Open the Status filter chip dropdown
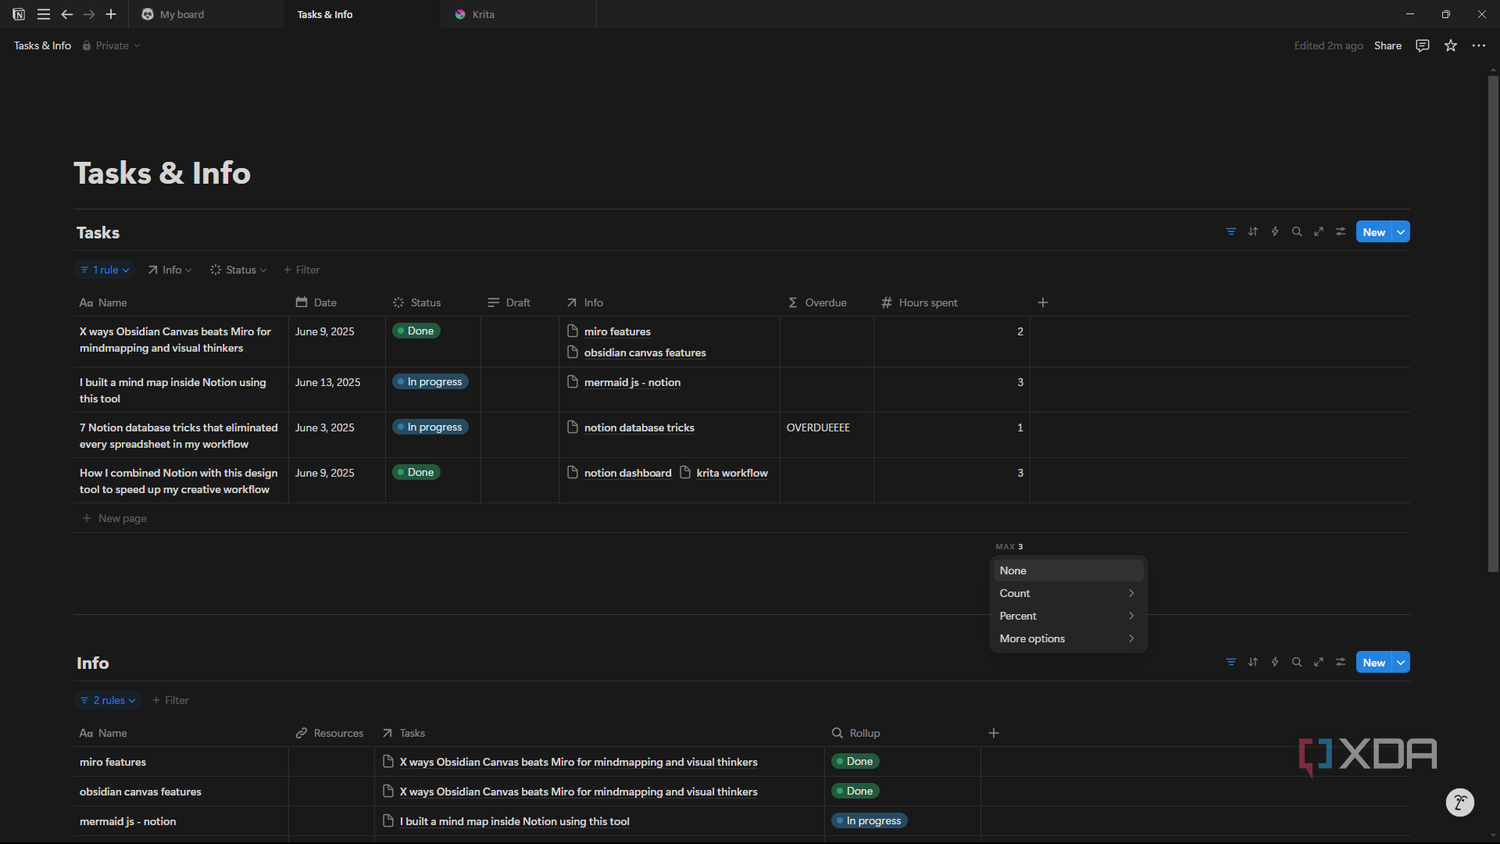 [239, 270]
